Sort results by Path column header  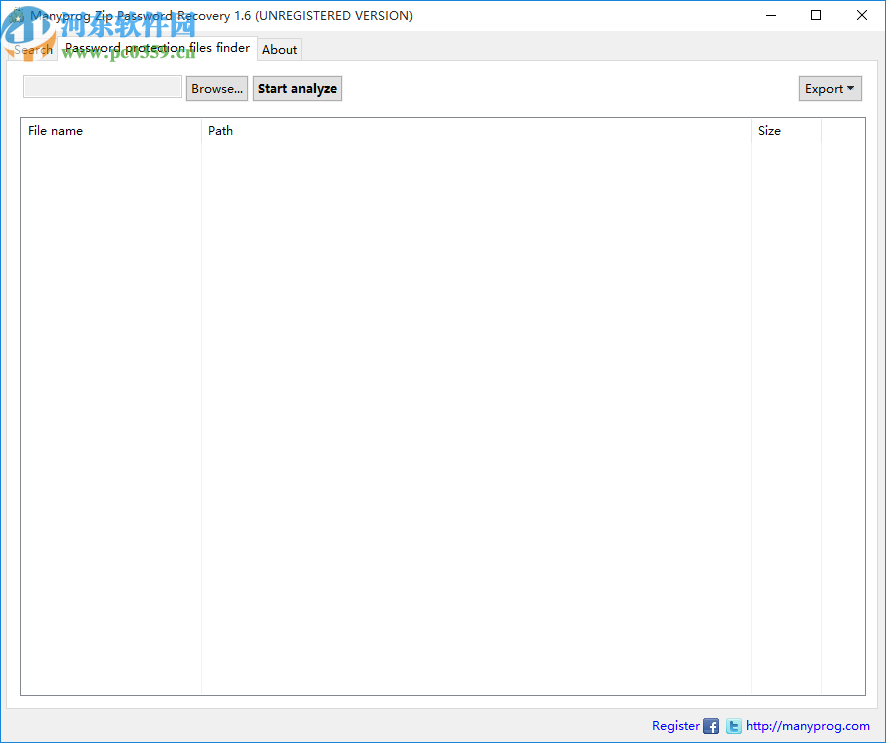220,130
